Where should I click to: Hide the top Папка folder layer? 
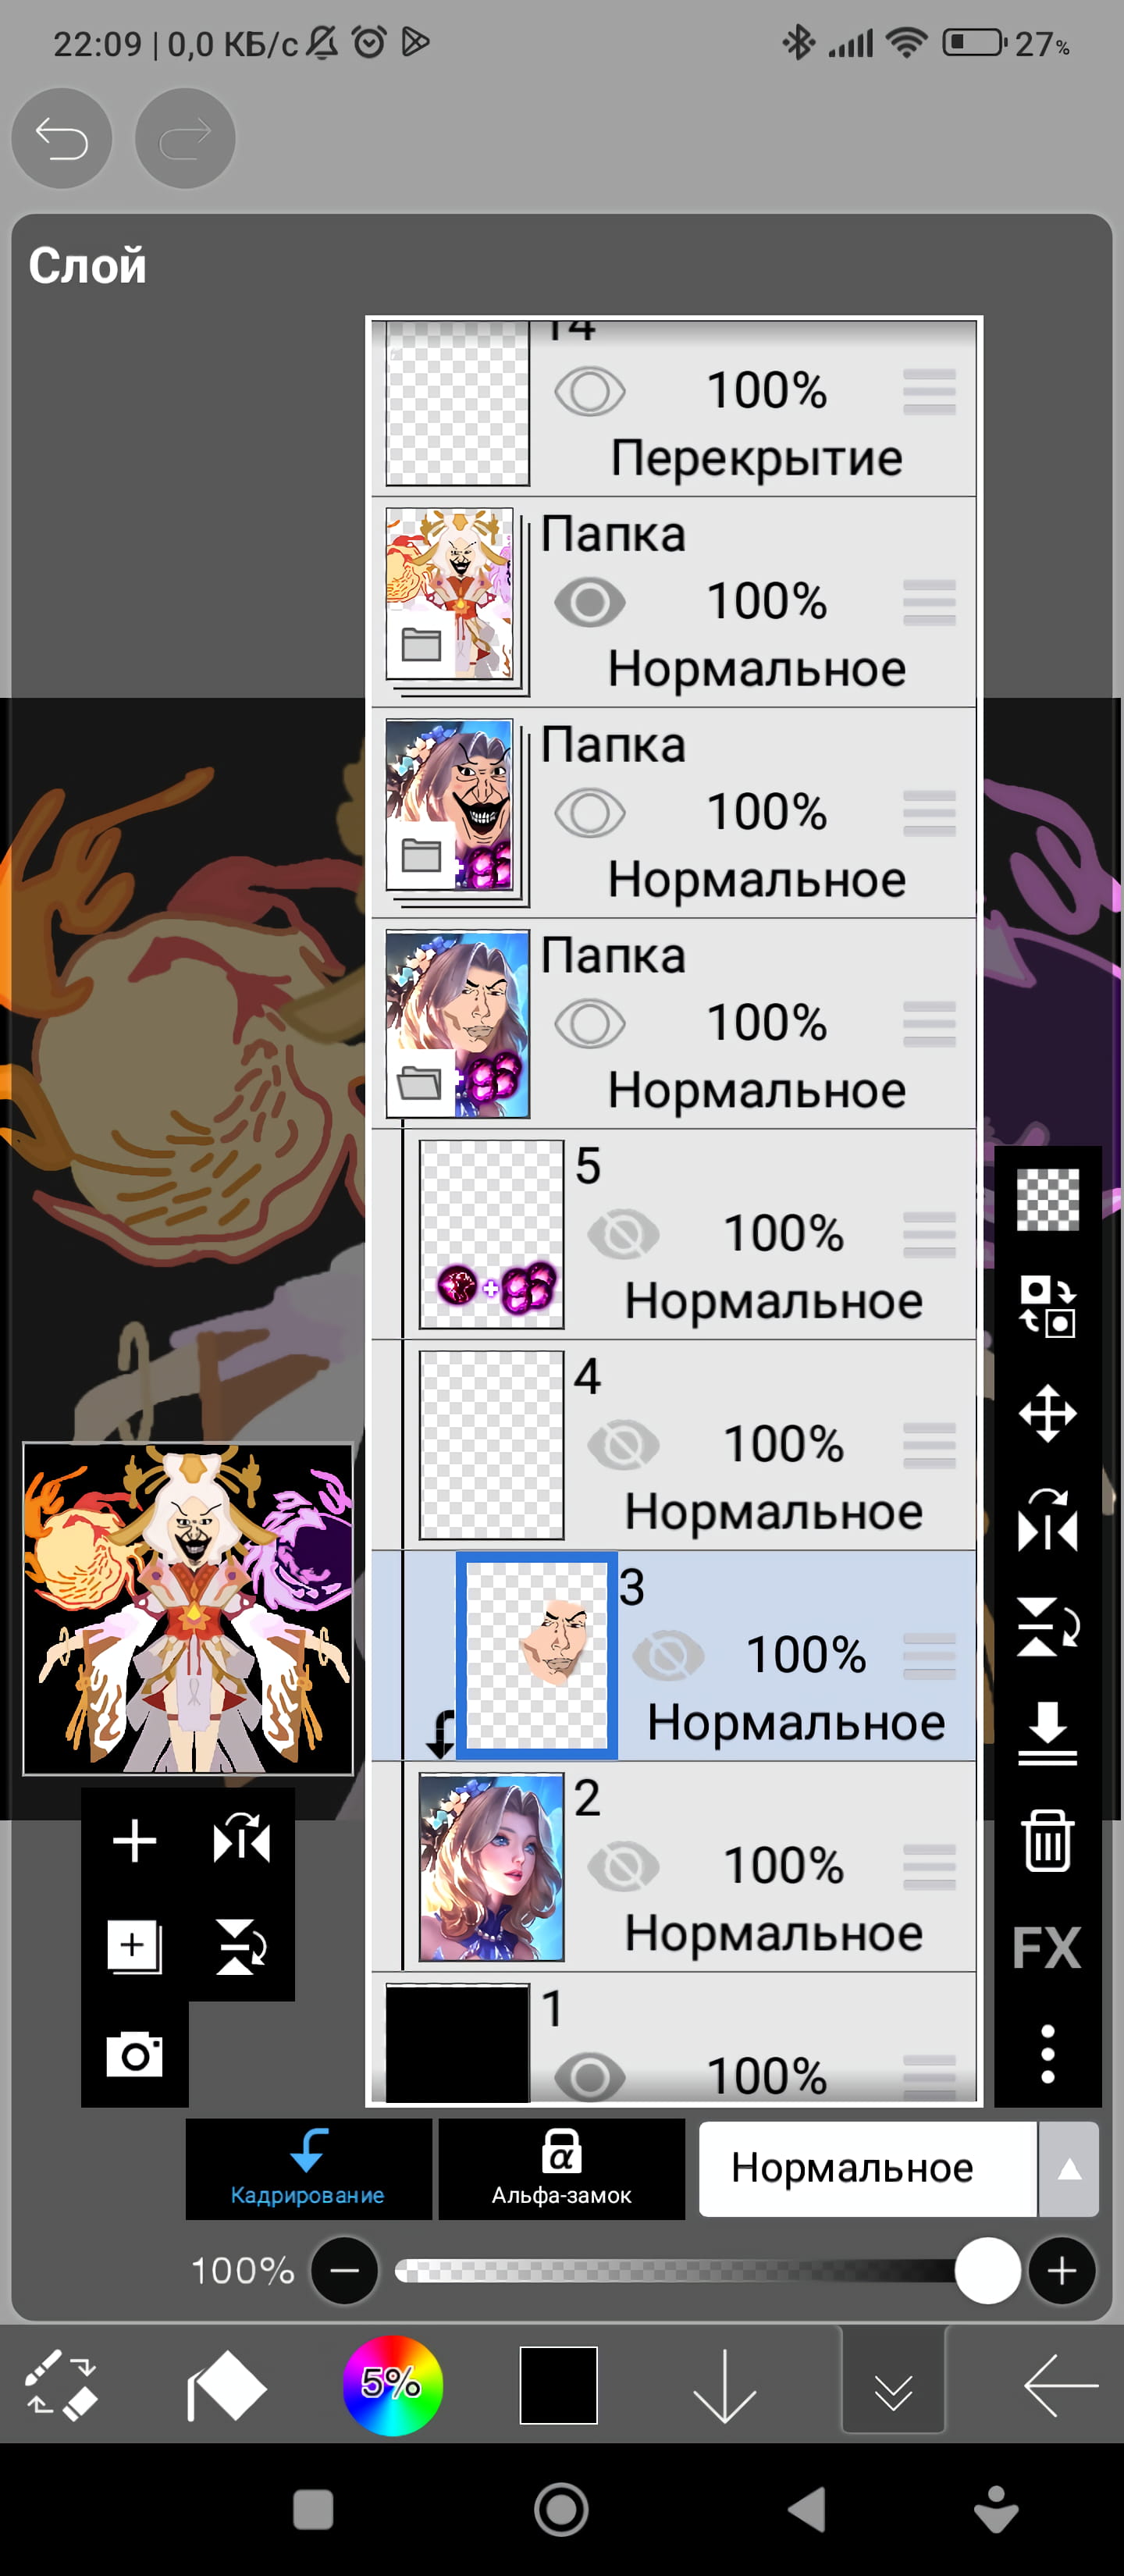(590, 602)
